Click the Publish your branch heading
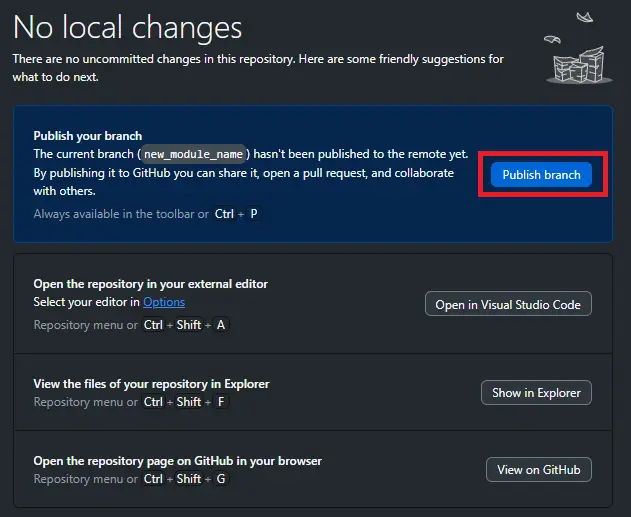 (x=88, y=136)
